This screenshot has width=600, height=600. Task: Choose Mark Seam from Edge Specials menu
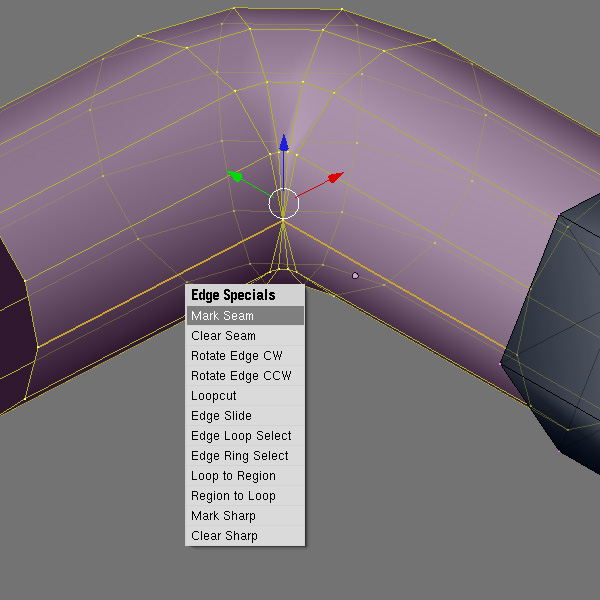[245, 316]
